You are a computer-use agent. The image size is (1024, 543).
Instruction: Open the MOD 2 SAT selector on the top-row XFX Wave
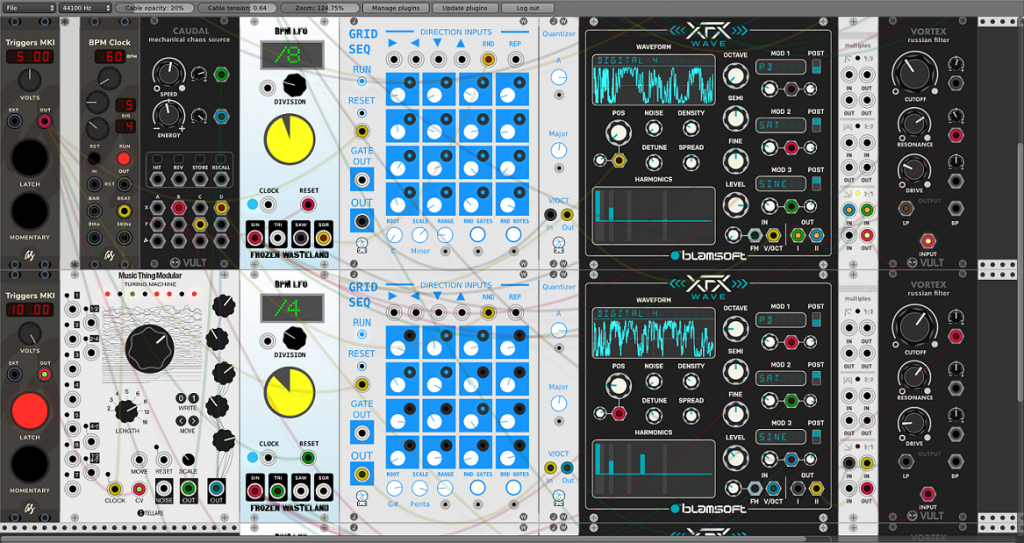click(781, 125)
